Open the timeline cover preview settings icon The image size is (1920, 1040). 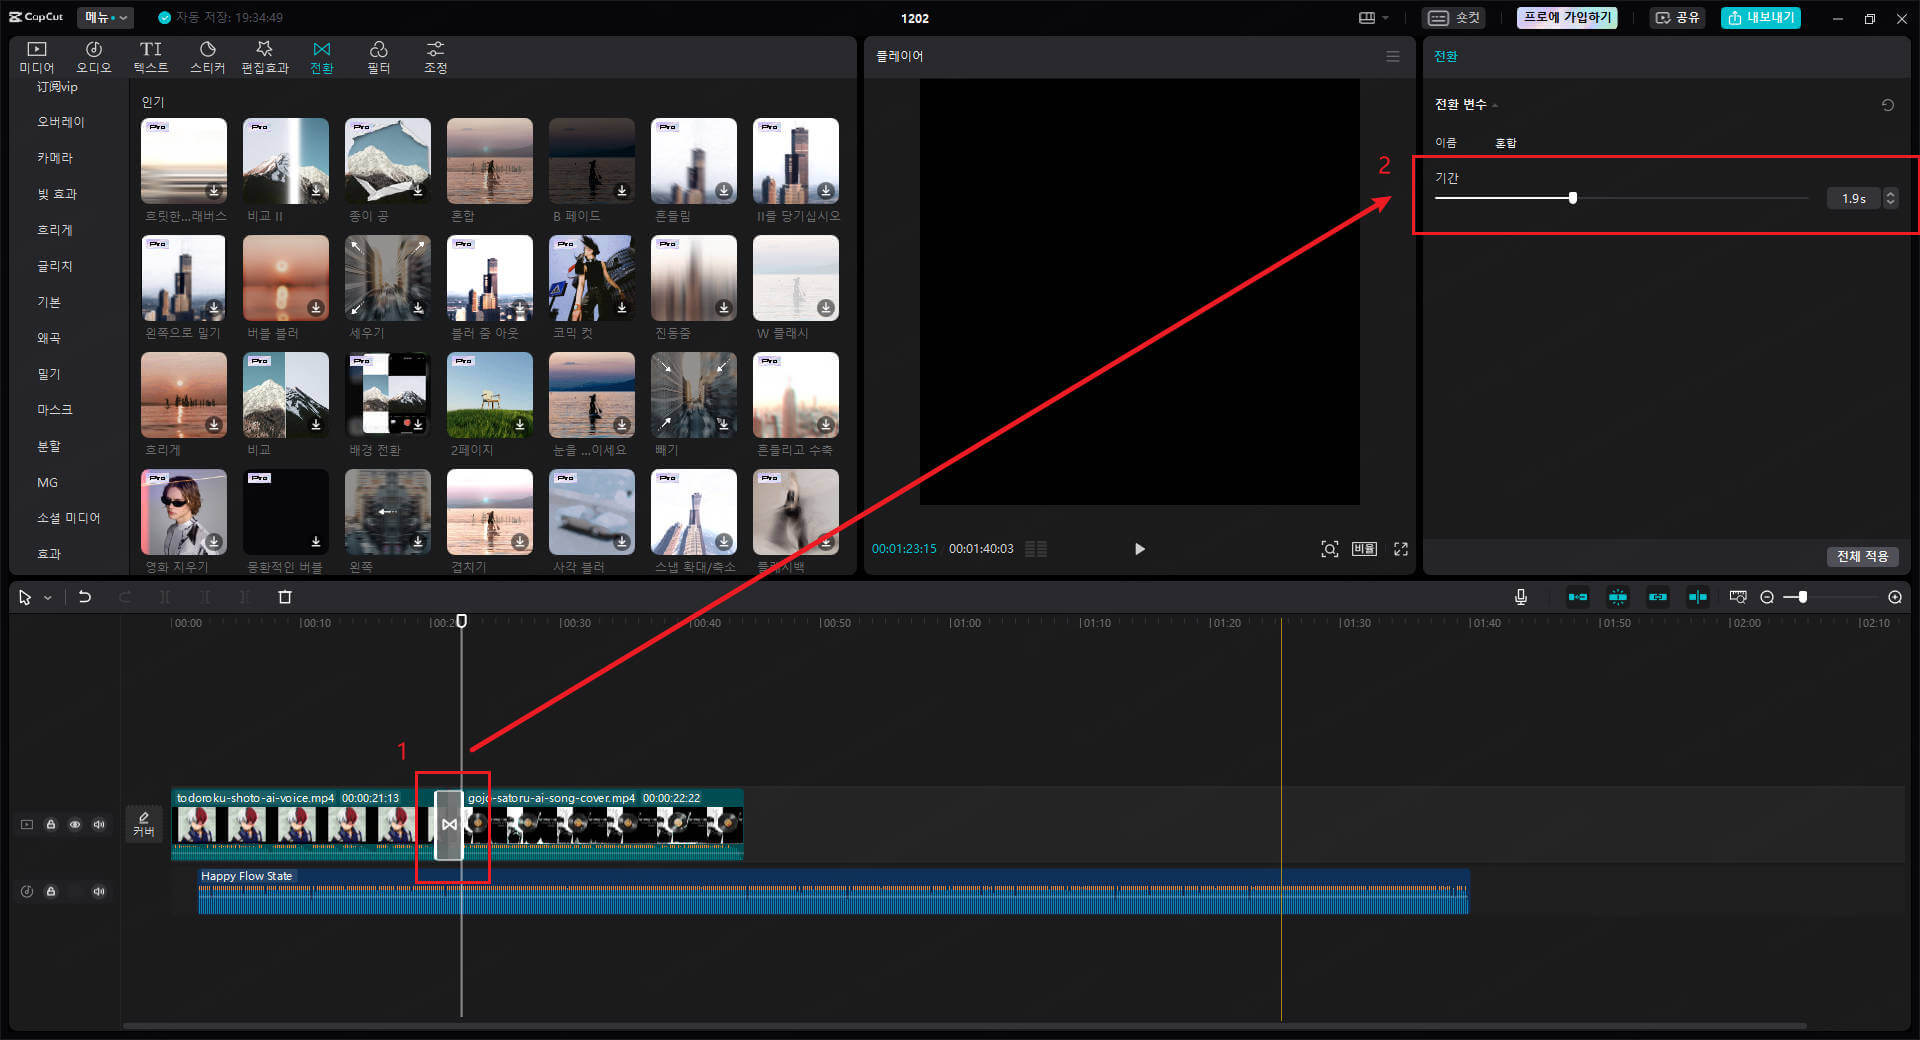[x=1738, y=597]
